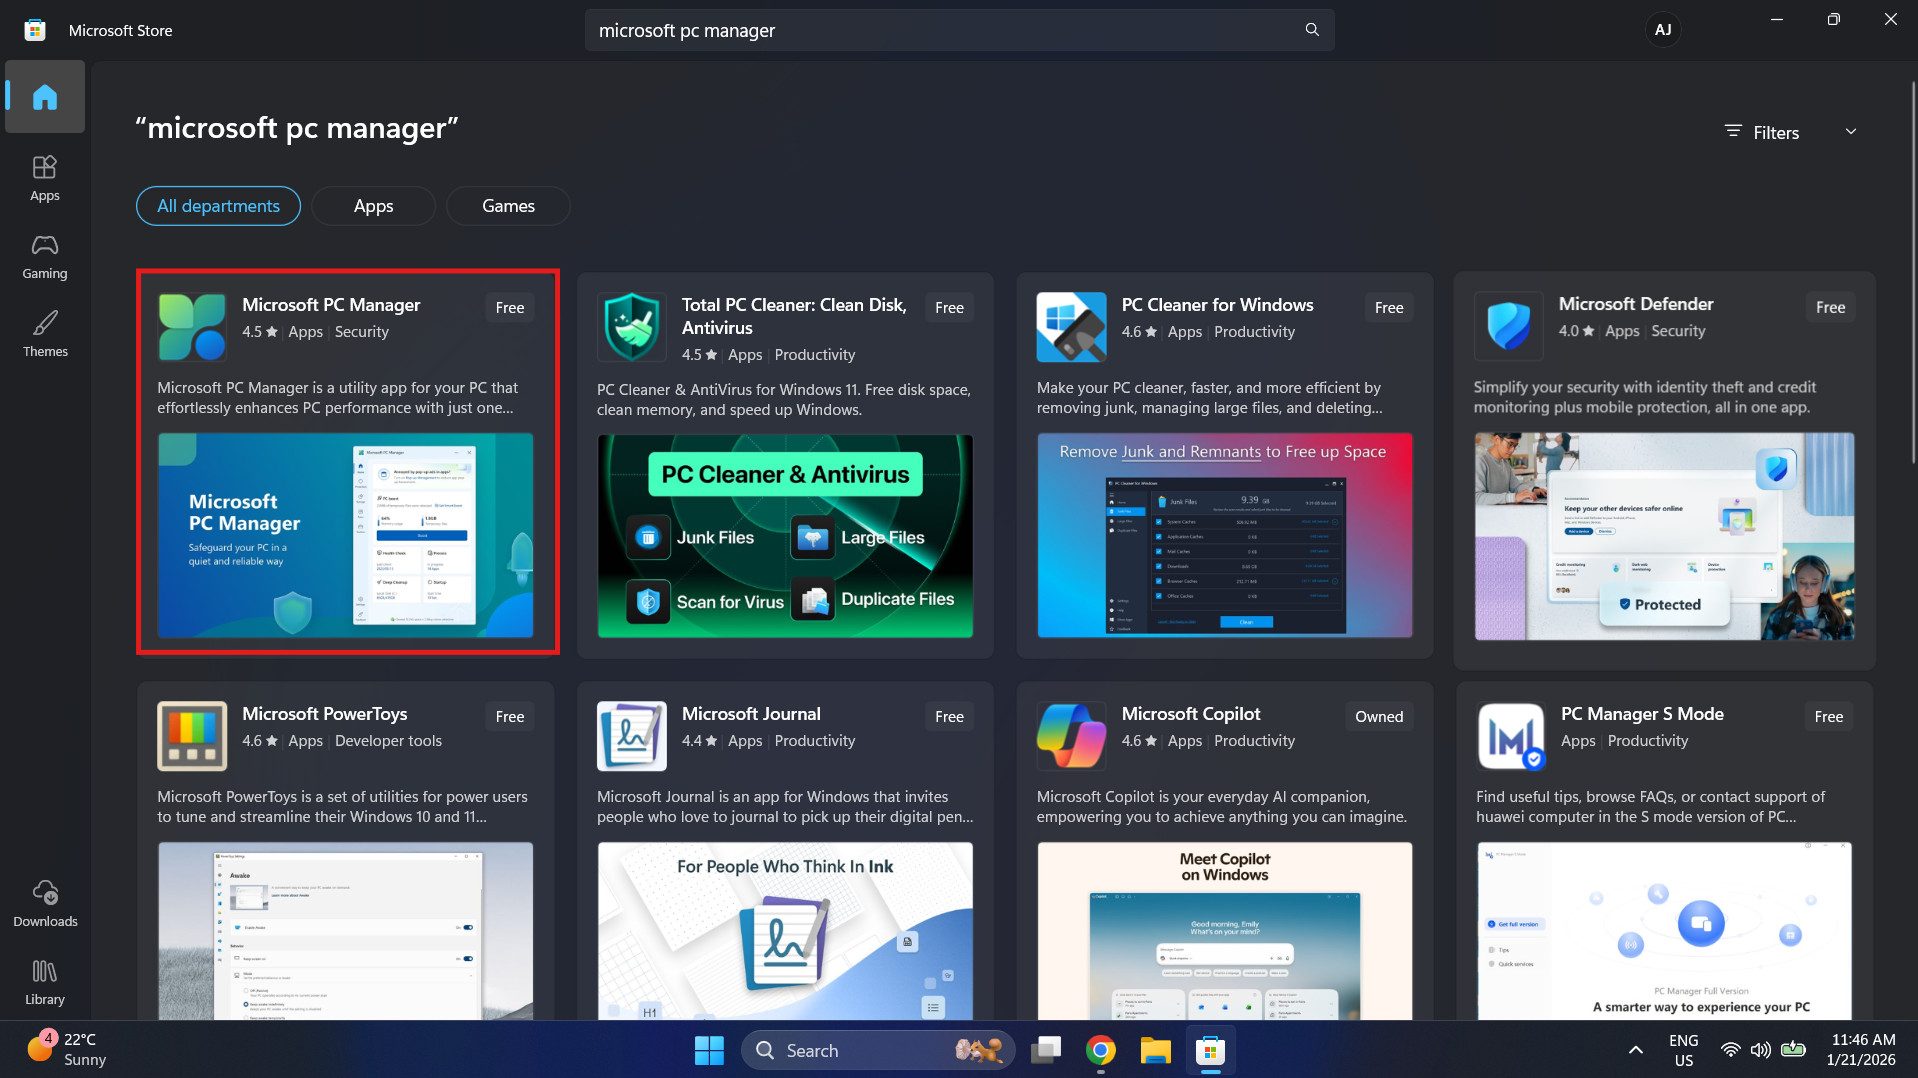Open the ENG US language switcher

click(x=1683, y=1050)
